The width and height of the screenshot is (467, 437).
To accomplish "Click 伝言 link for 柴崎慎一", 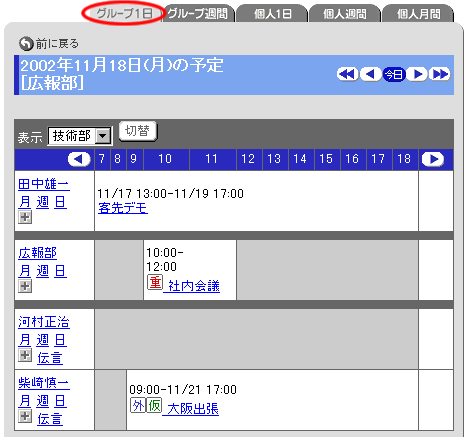I will point(50,419).
